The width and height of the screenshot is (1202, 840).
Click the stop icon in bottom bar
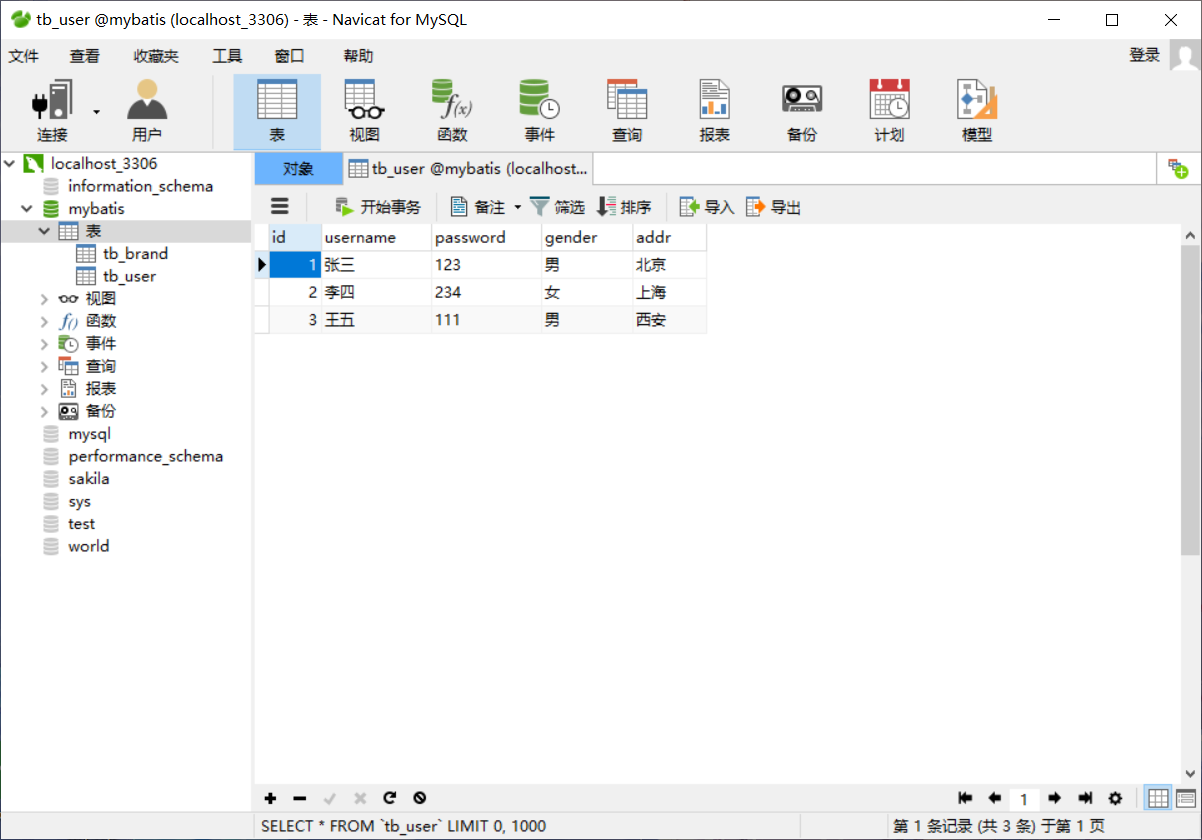pos(420,798)
